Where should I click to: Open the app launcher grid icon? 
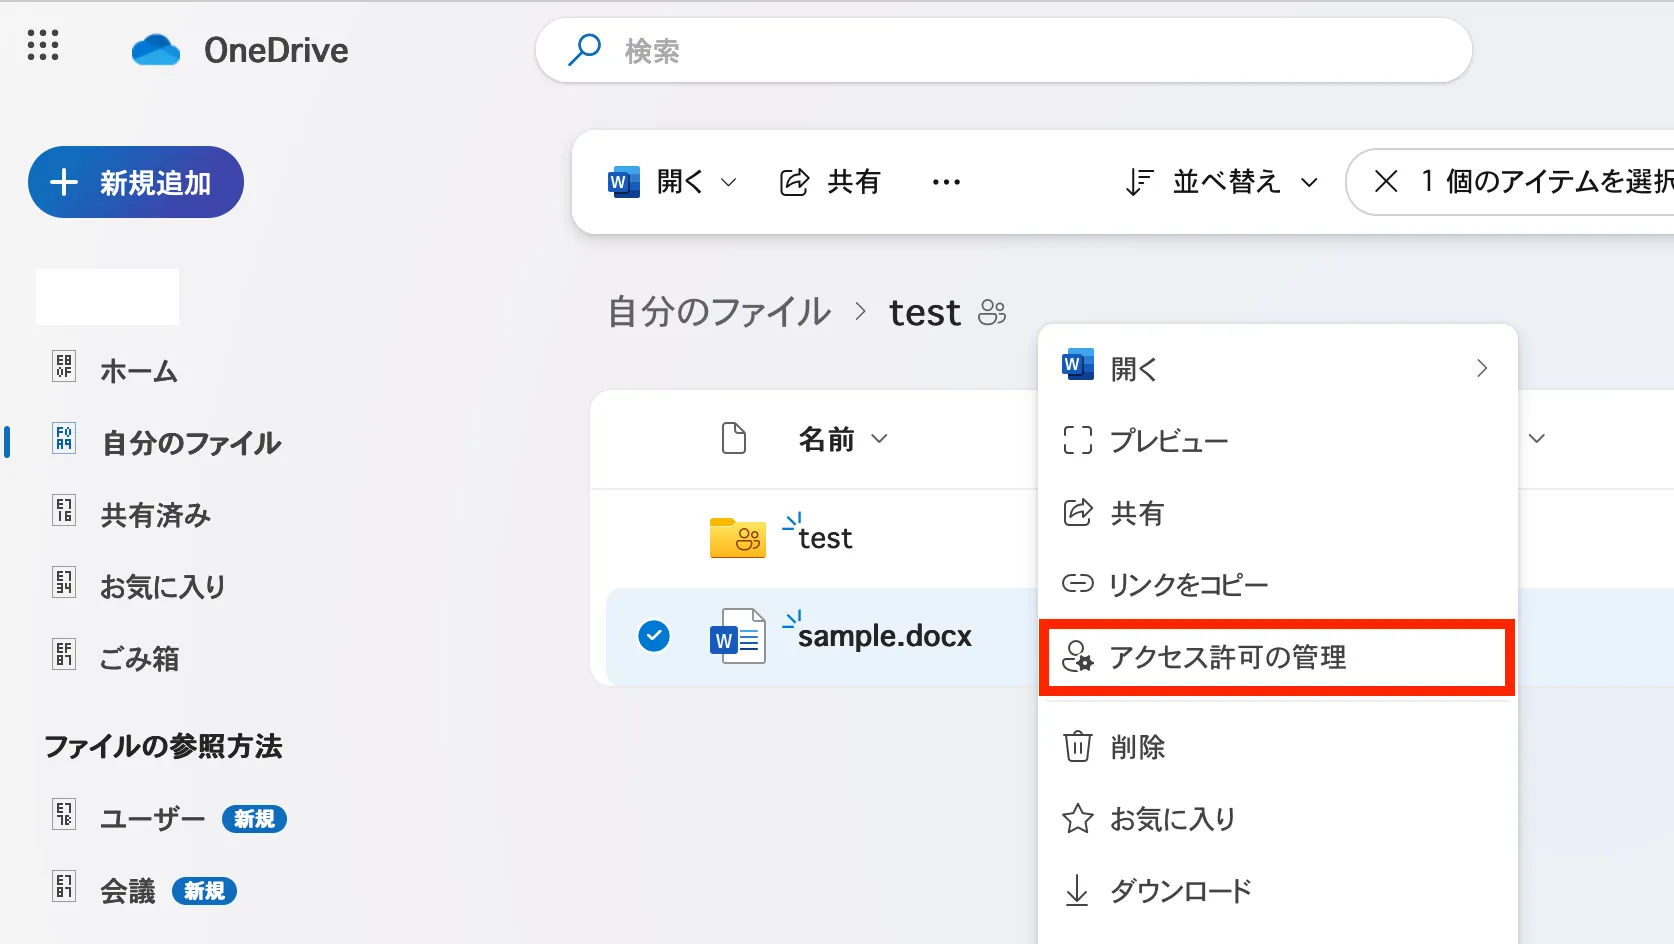coord(43,46)
